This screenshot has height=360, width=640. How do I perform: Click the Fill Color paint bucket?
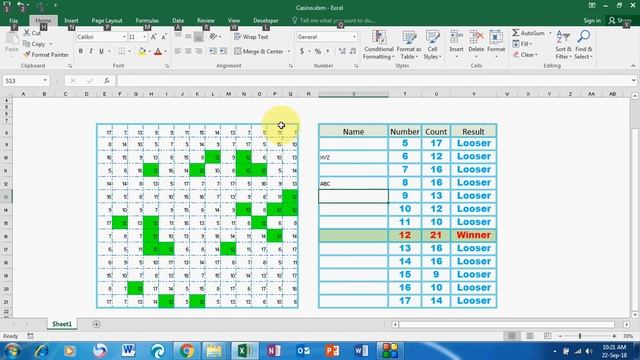tap(142, 51)
